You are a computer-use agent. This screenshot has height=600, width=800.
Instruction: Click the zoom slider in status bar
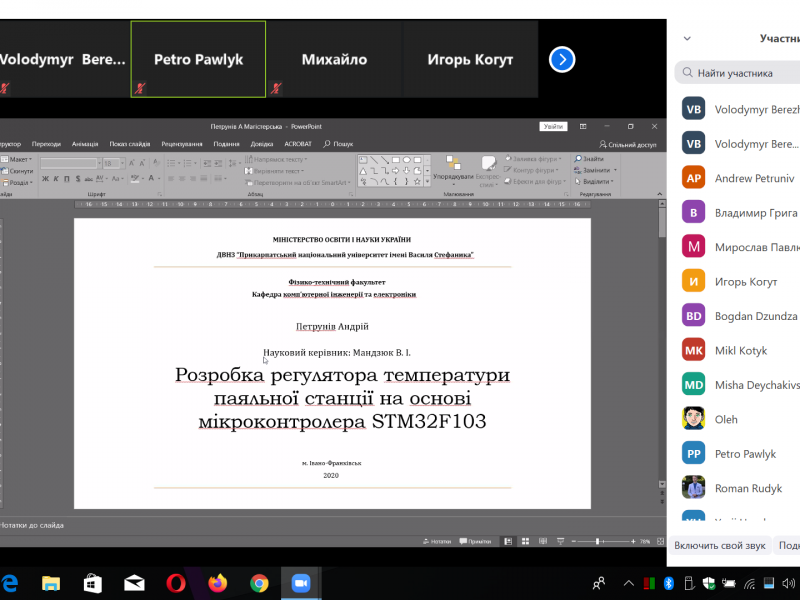pos(598,541)
